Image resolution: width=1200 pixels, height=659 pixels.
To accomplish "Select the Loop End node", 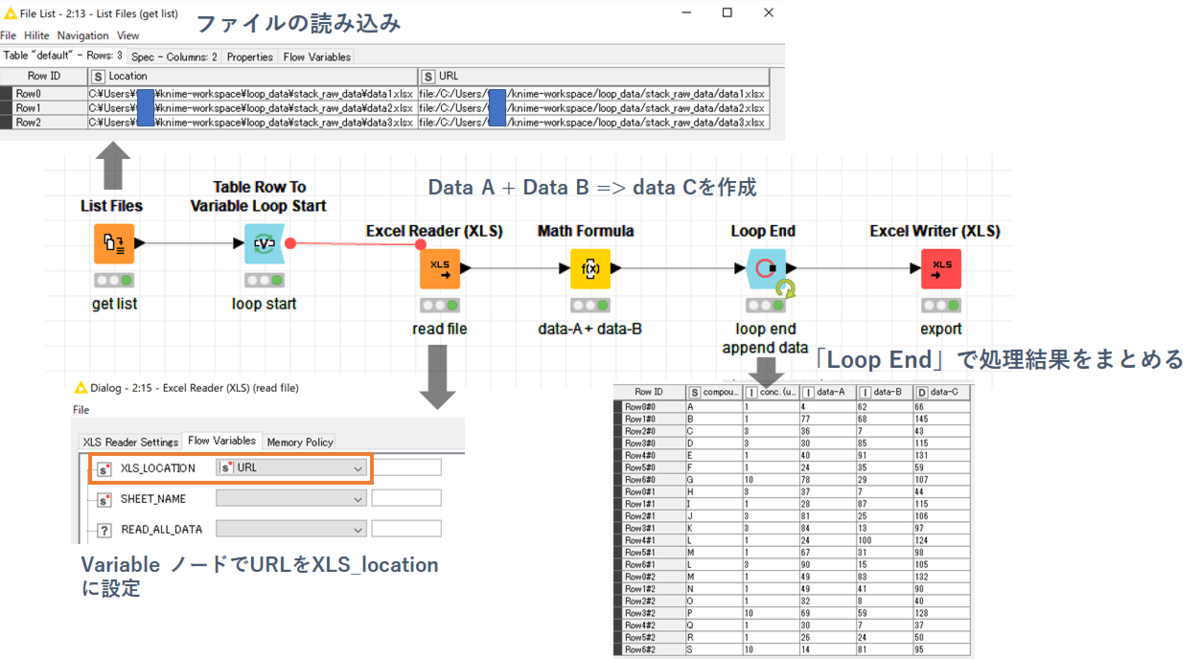I will [763, 269].
